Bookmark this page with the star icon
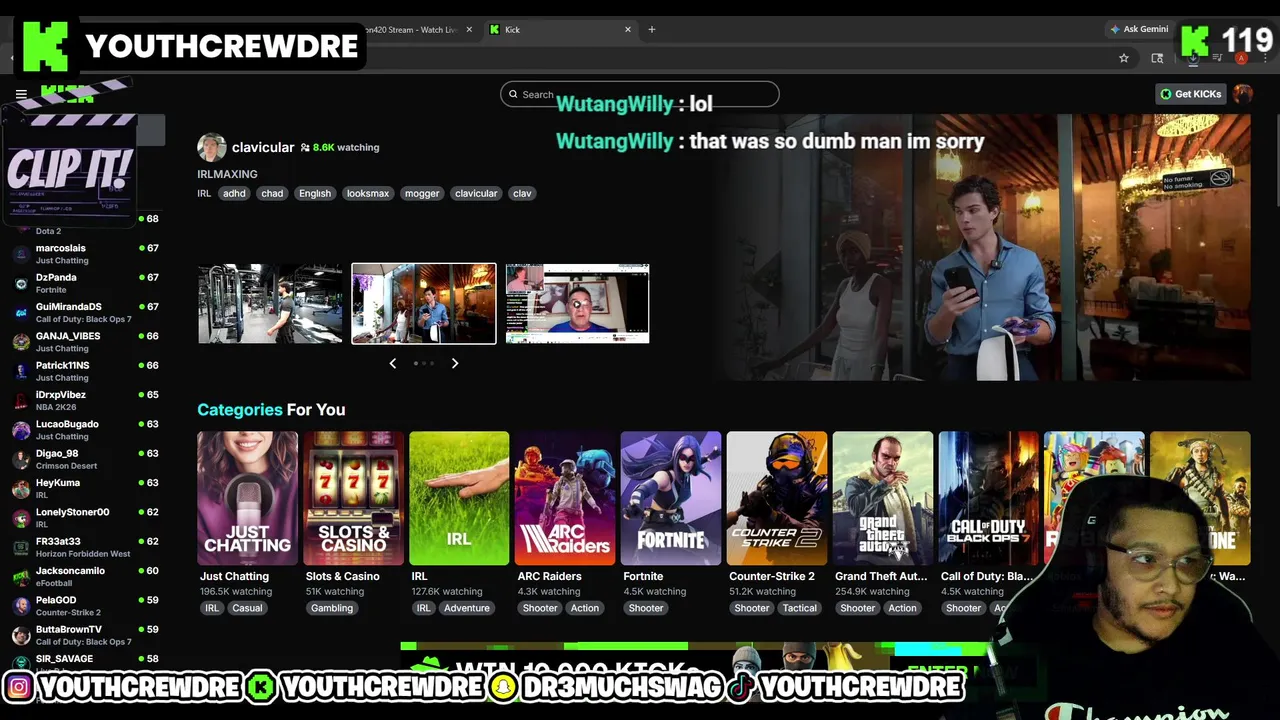 click(1124, 58)
